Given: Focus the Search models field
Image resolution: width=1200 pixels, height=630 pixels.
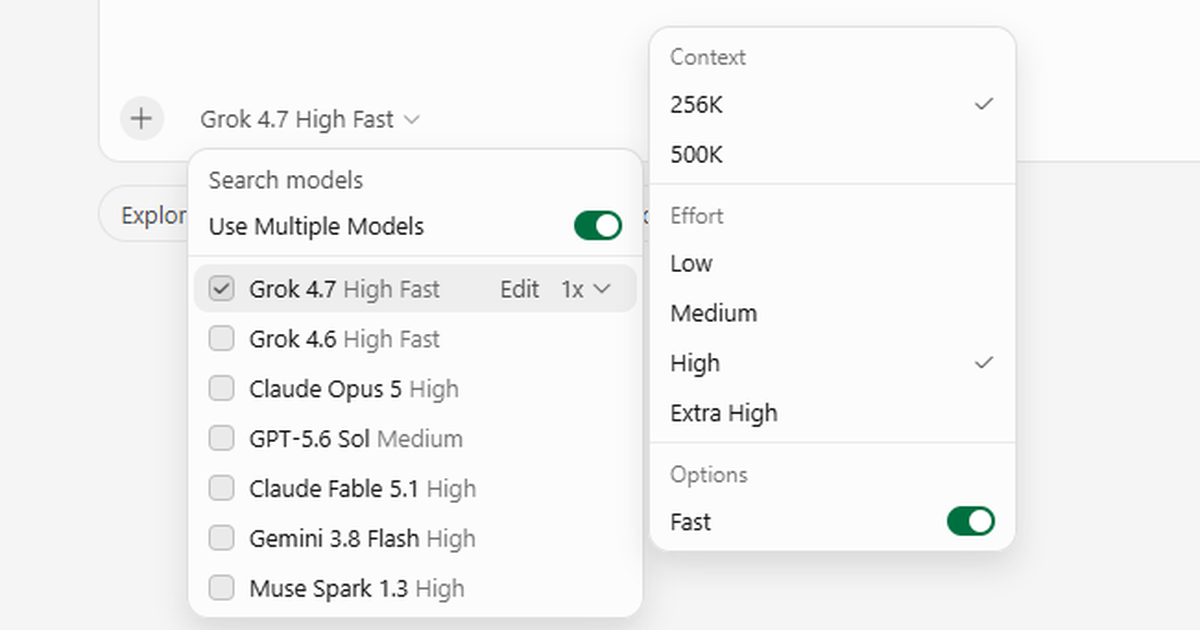Looking at the screenshot, I should pos(415,180).
